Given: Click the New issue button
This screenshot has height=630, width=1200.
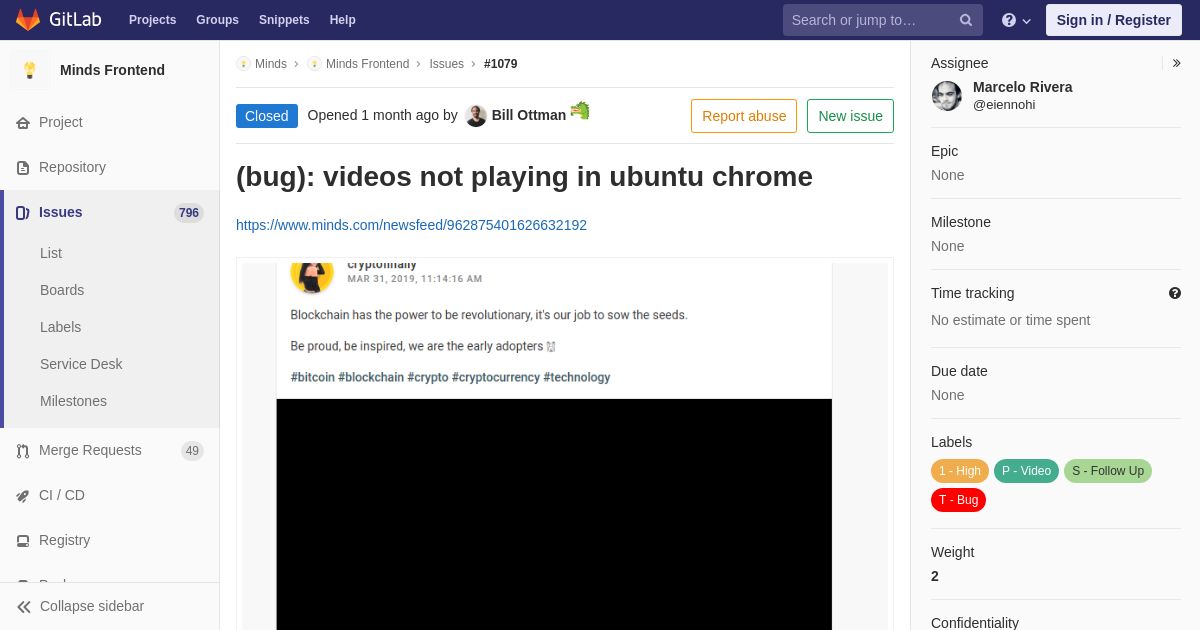Looking at the screenshot, I should tap(850, 116).
